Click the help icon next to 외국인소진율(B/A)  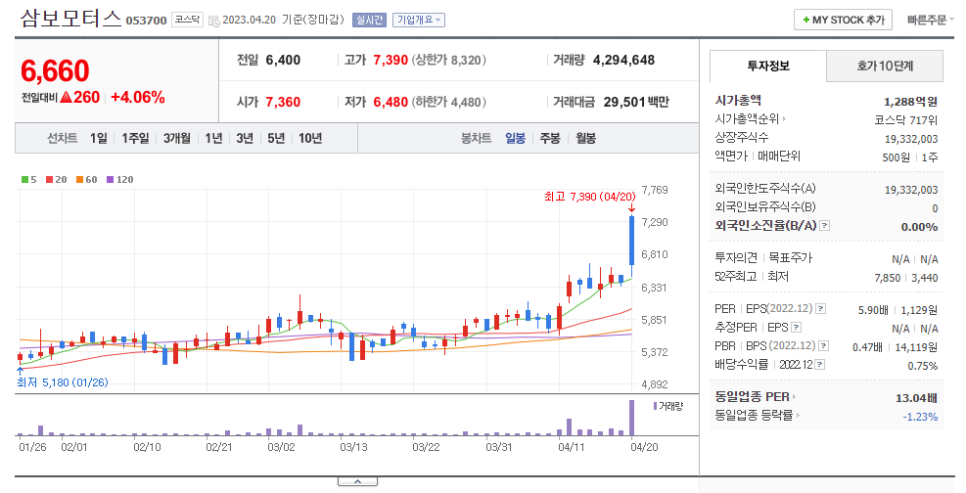pos(825,226)
